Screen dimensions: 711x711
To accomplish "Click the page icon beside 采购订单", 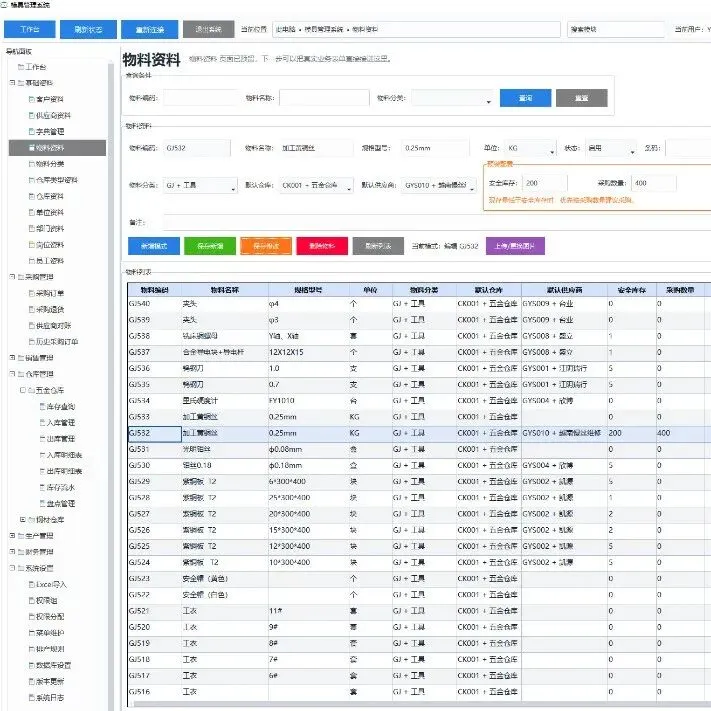I will click(x=31, y=293).
